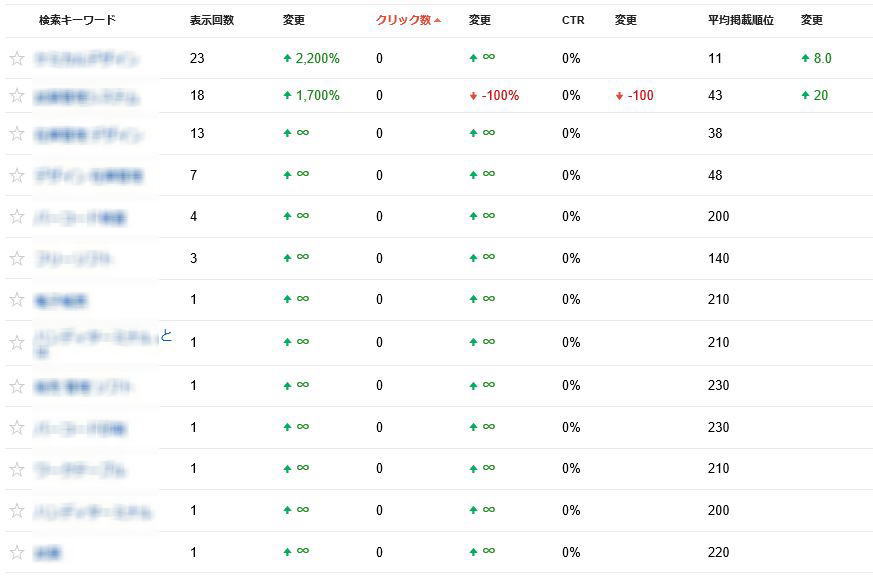Click 変更 header right of 表示回数
Screen dimensions: 873x576
tap(295, 20)
